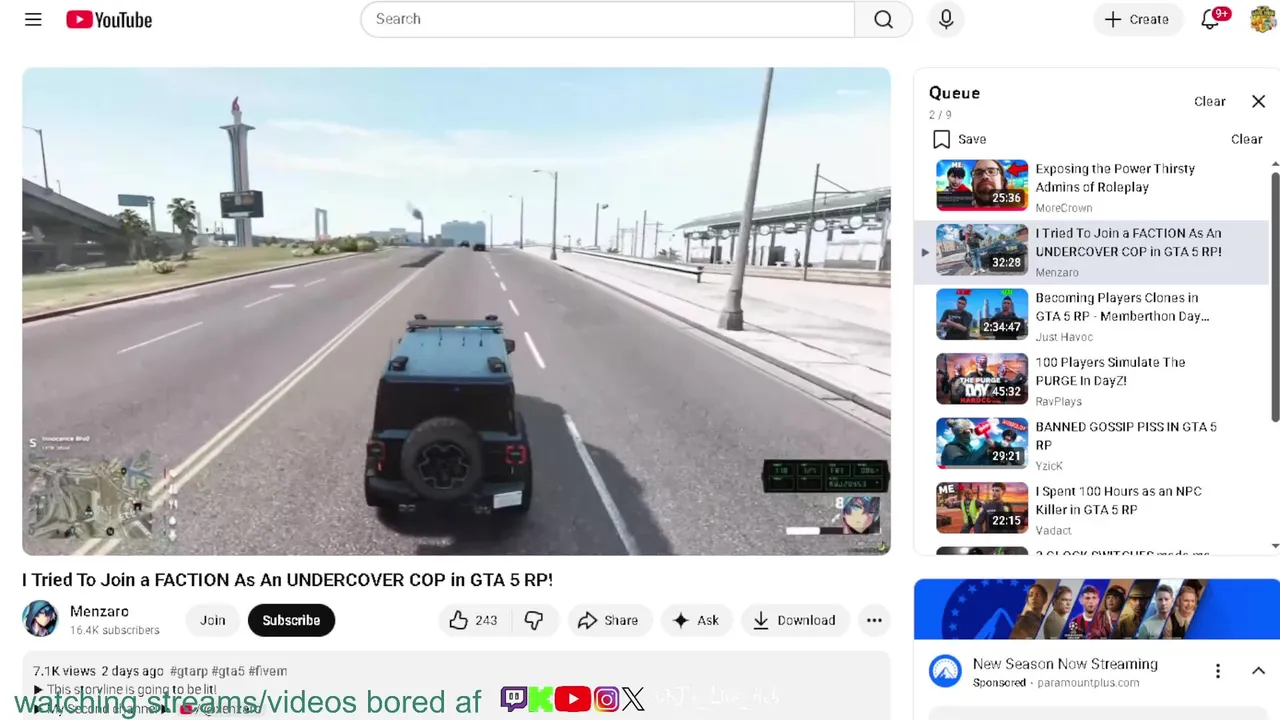Open the Share dialog
This screenshot has width=1280, height=720.
609,620
